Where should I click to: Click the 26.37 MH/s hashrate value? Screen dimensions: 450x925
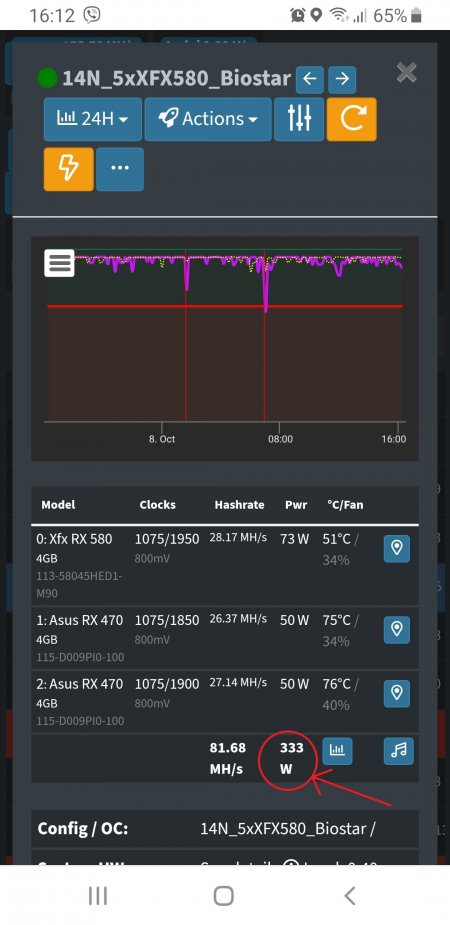tap(238, 619)
